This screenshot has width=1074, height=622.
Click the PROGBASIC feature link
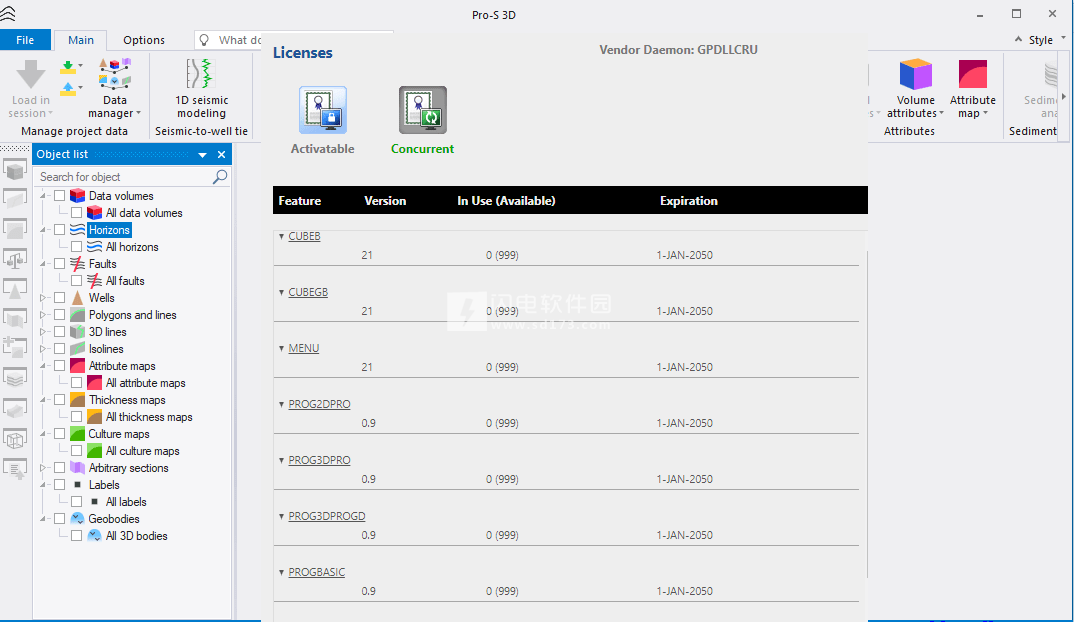(316, 573)
